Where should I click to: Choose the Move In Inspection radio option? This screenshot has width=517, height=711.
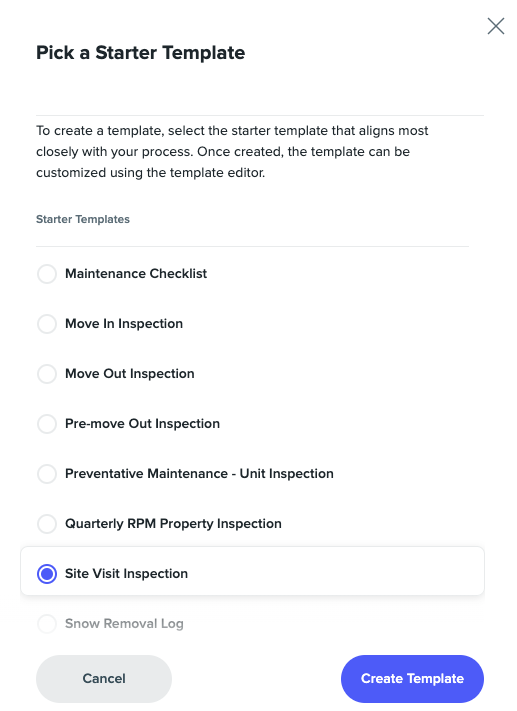tap(47, 324)
